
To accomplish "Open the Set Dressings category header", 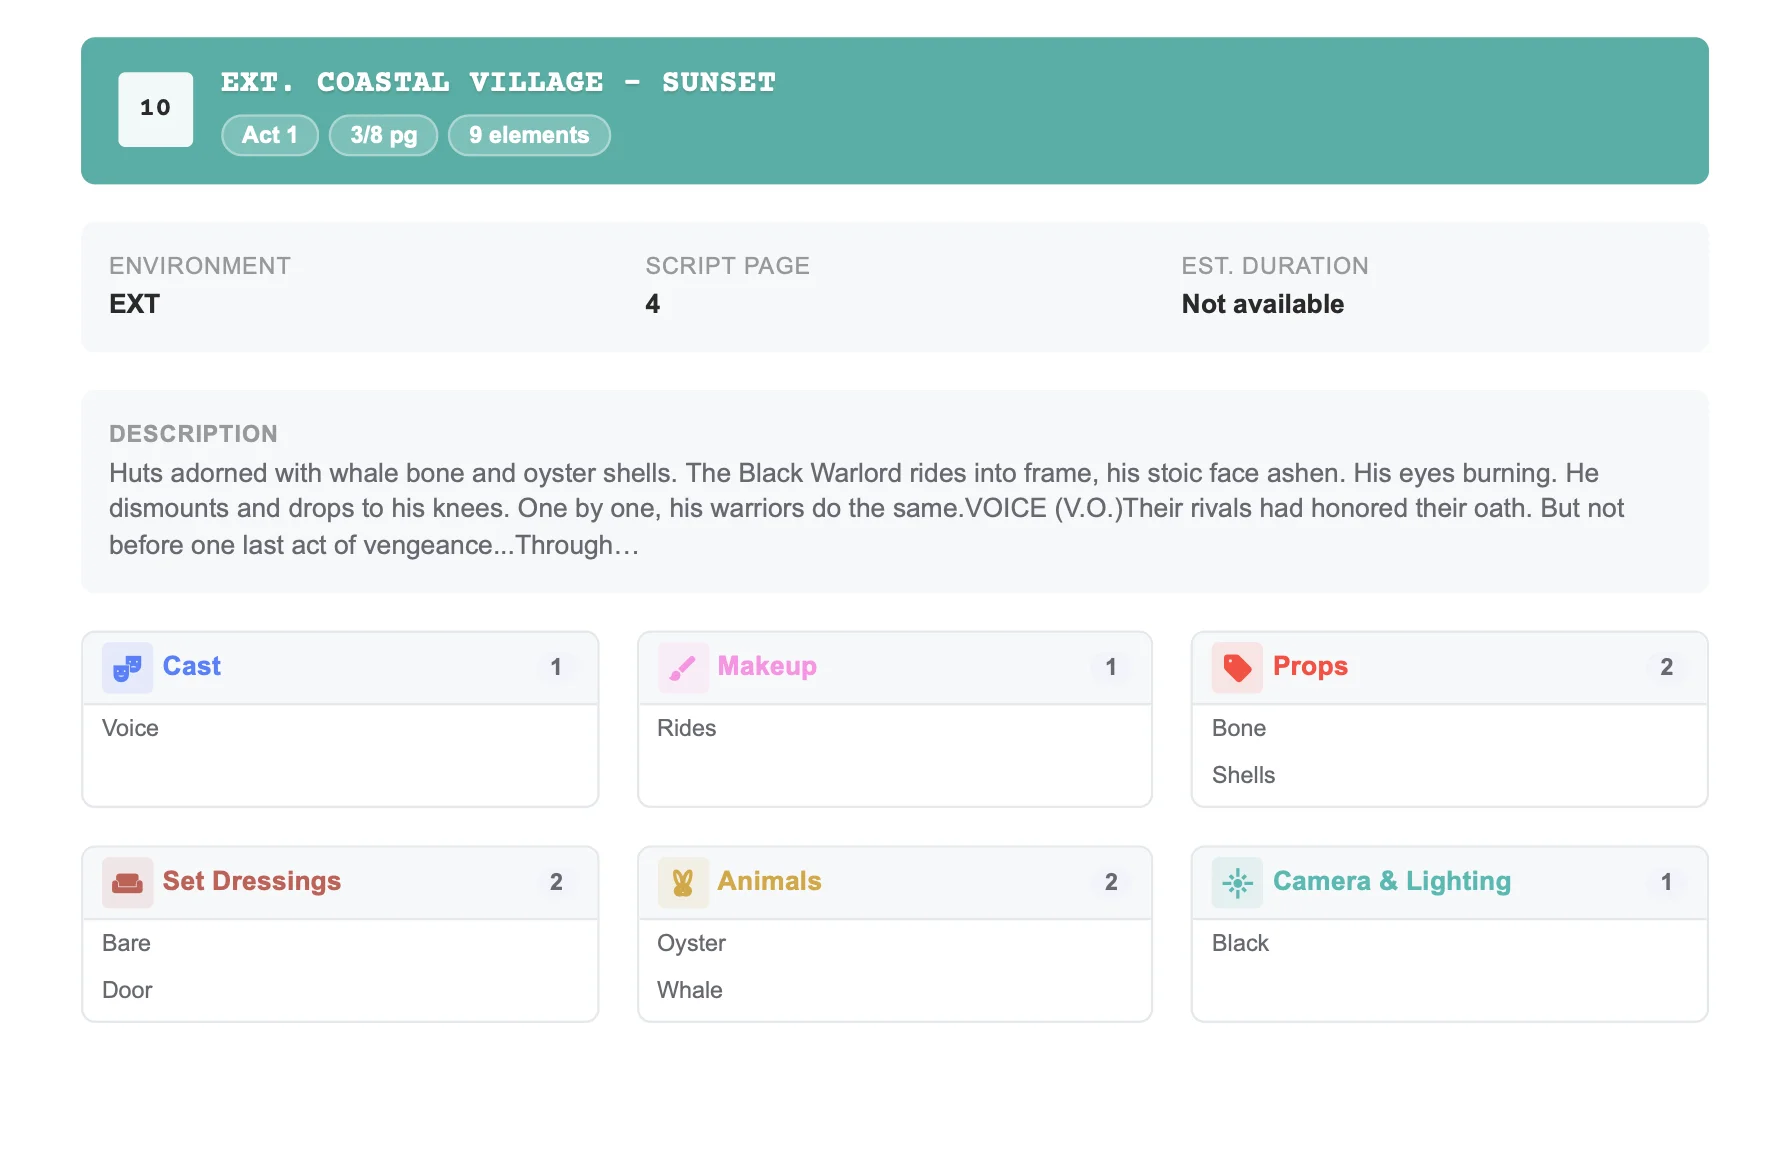I will (x=340, y=883).
